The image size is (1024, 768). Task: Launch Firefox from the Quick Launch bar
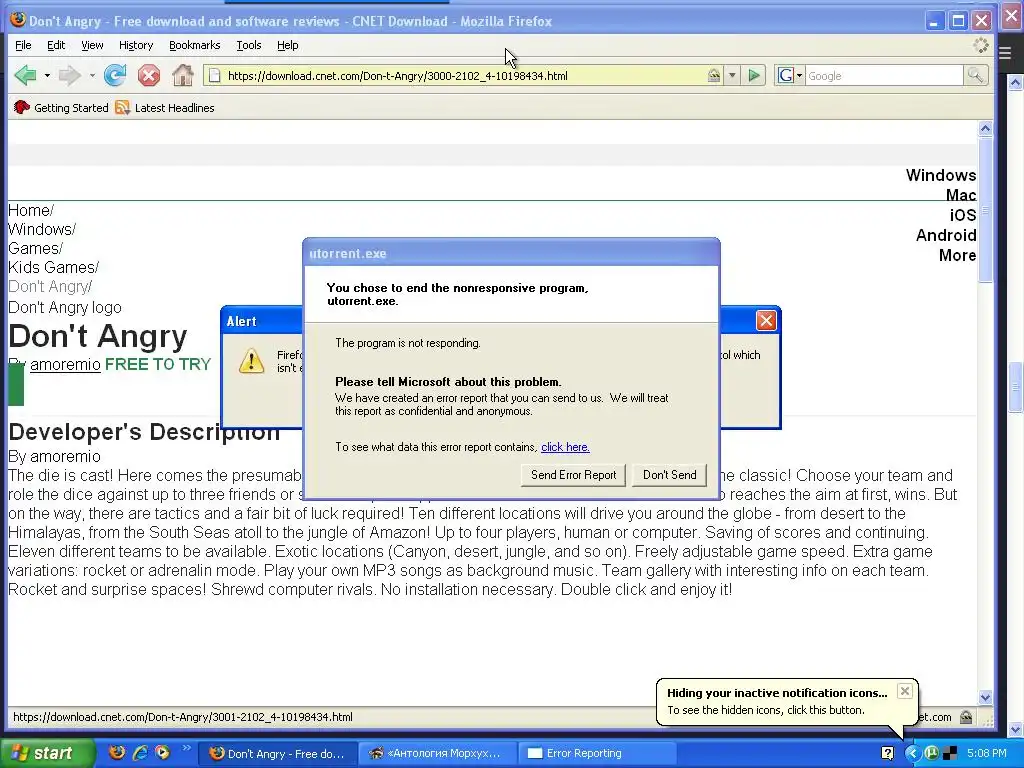pos(117,752)
